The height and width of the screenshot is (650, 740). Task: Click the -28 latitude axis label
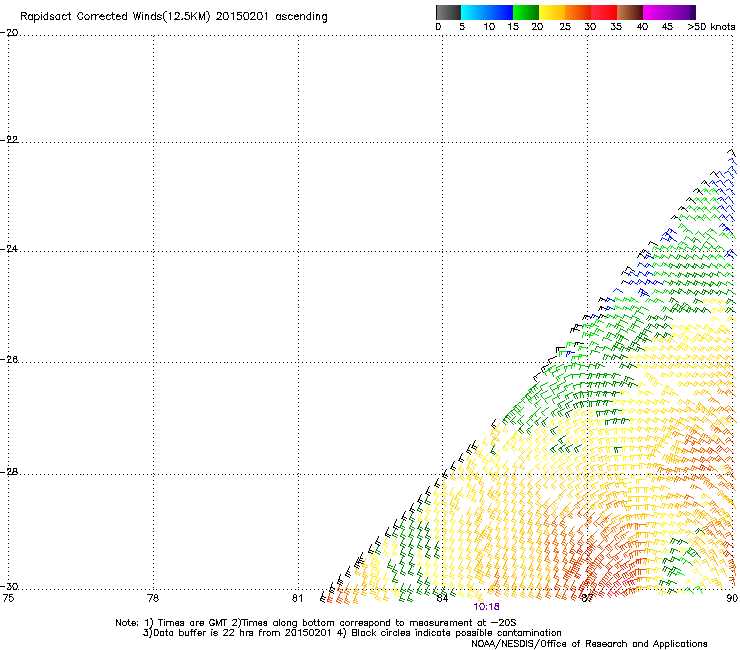coord(9,472)
